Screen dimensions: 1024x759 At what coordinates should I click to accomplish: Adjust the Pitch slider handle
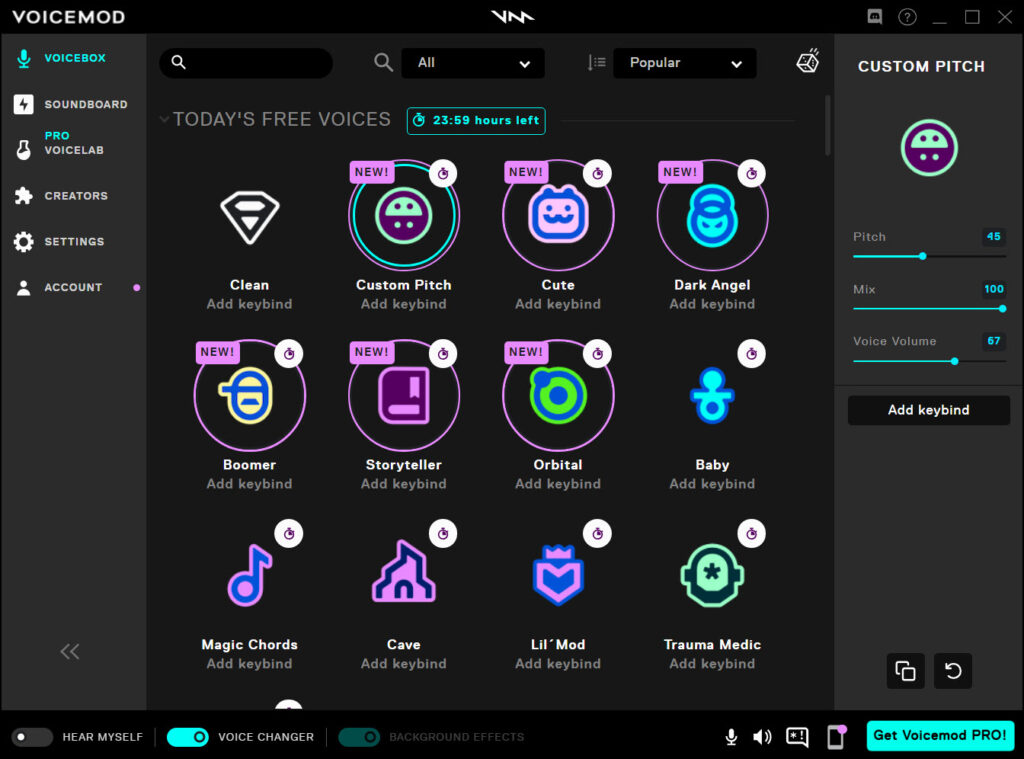[x=923, y=256]
